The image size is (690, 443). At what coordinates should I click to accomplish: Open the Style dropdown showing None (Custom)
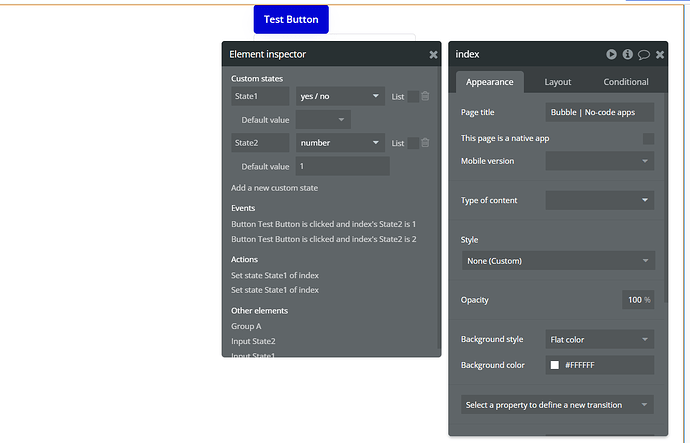(x=558, y=260)
